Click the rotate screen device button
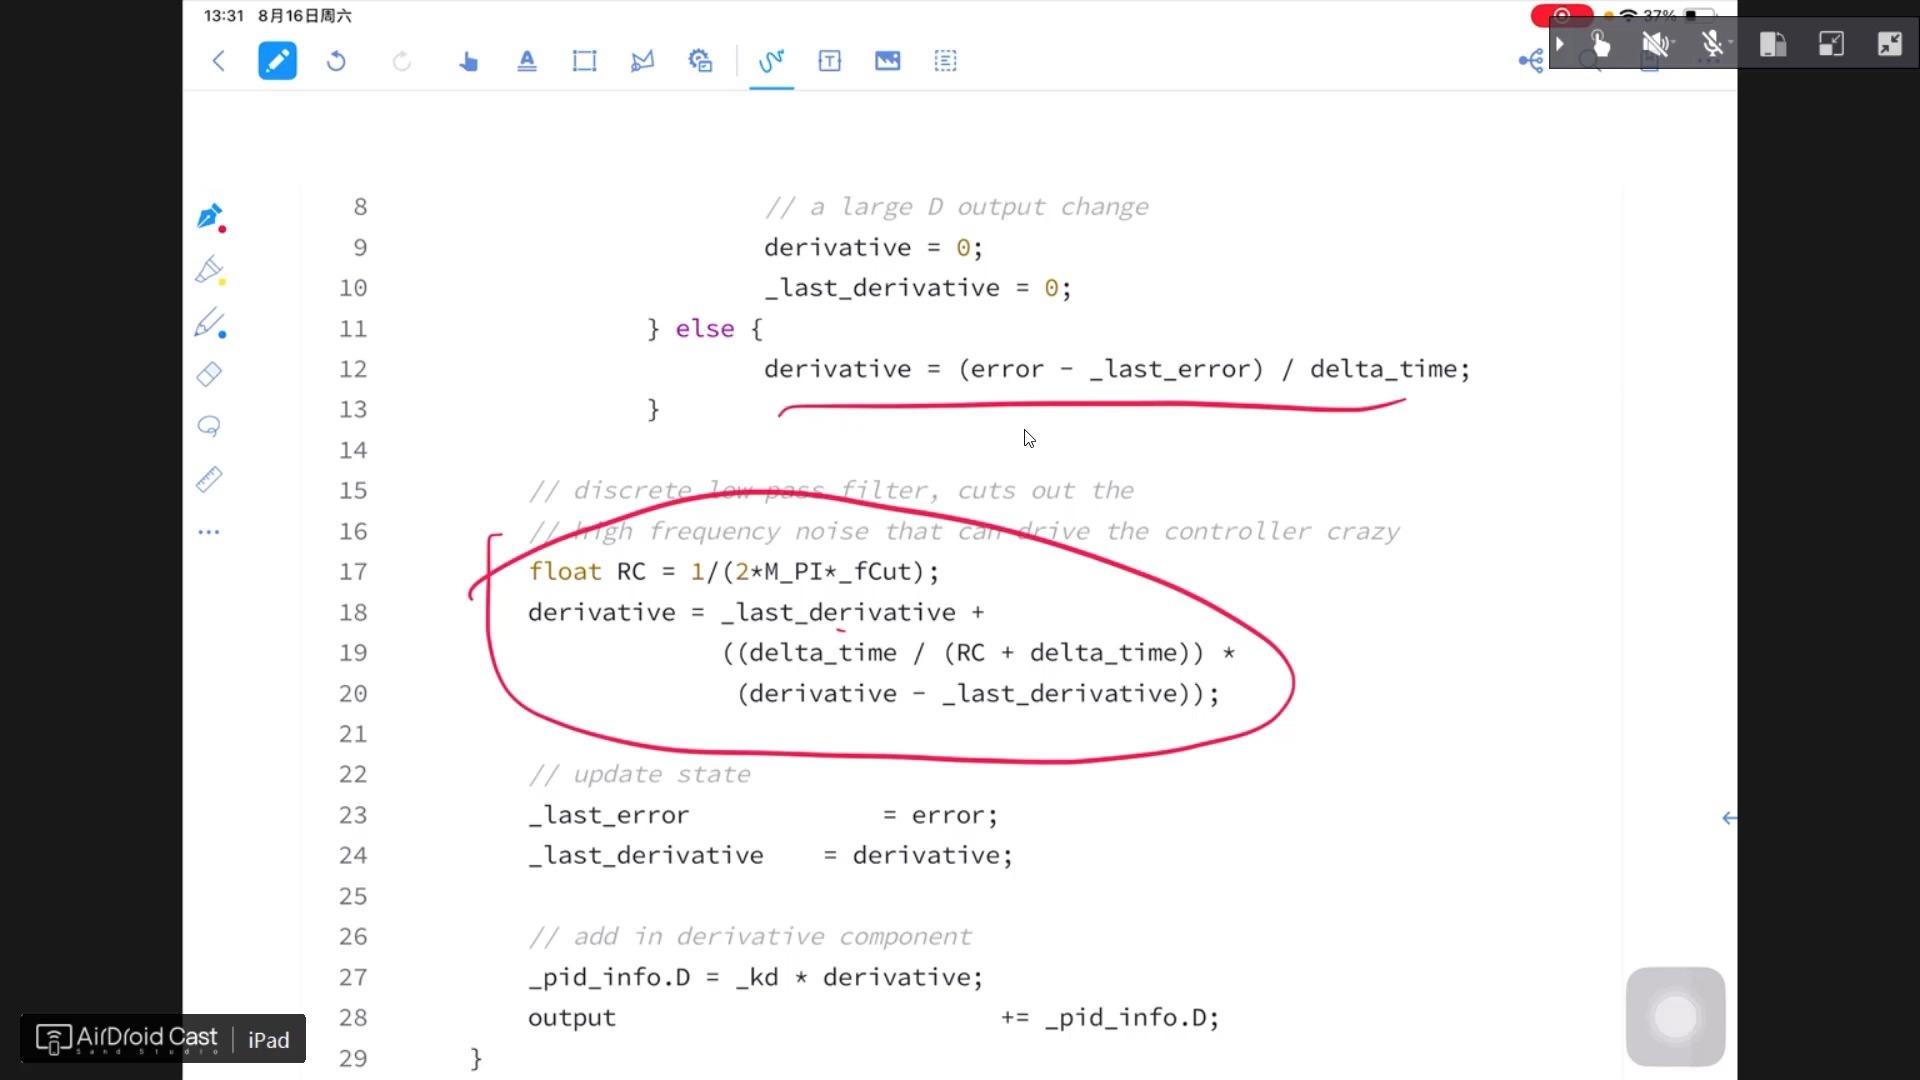Viewport: 1920px width, 1080px height. [1773, 44]
